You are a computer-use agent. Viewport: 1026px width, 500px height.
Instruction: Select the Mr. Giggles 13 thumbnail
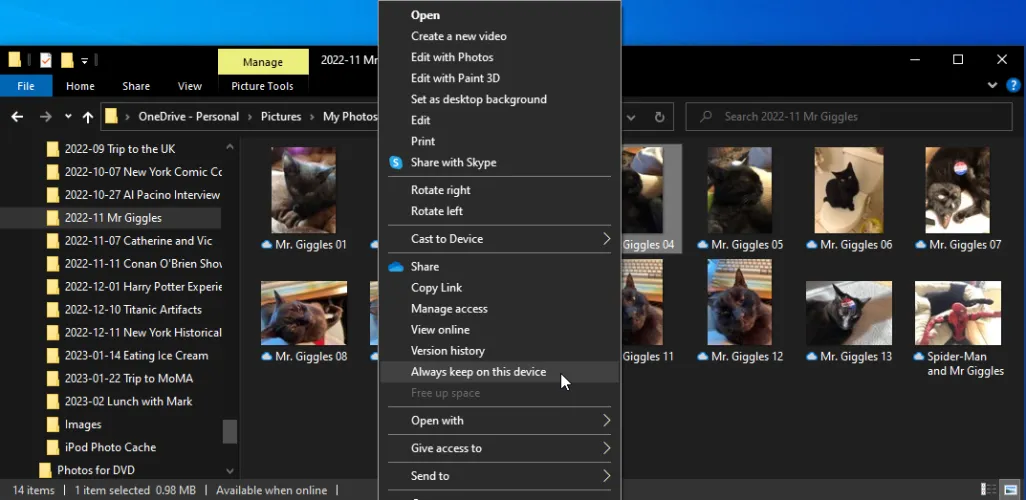click(x=849, y=322)
